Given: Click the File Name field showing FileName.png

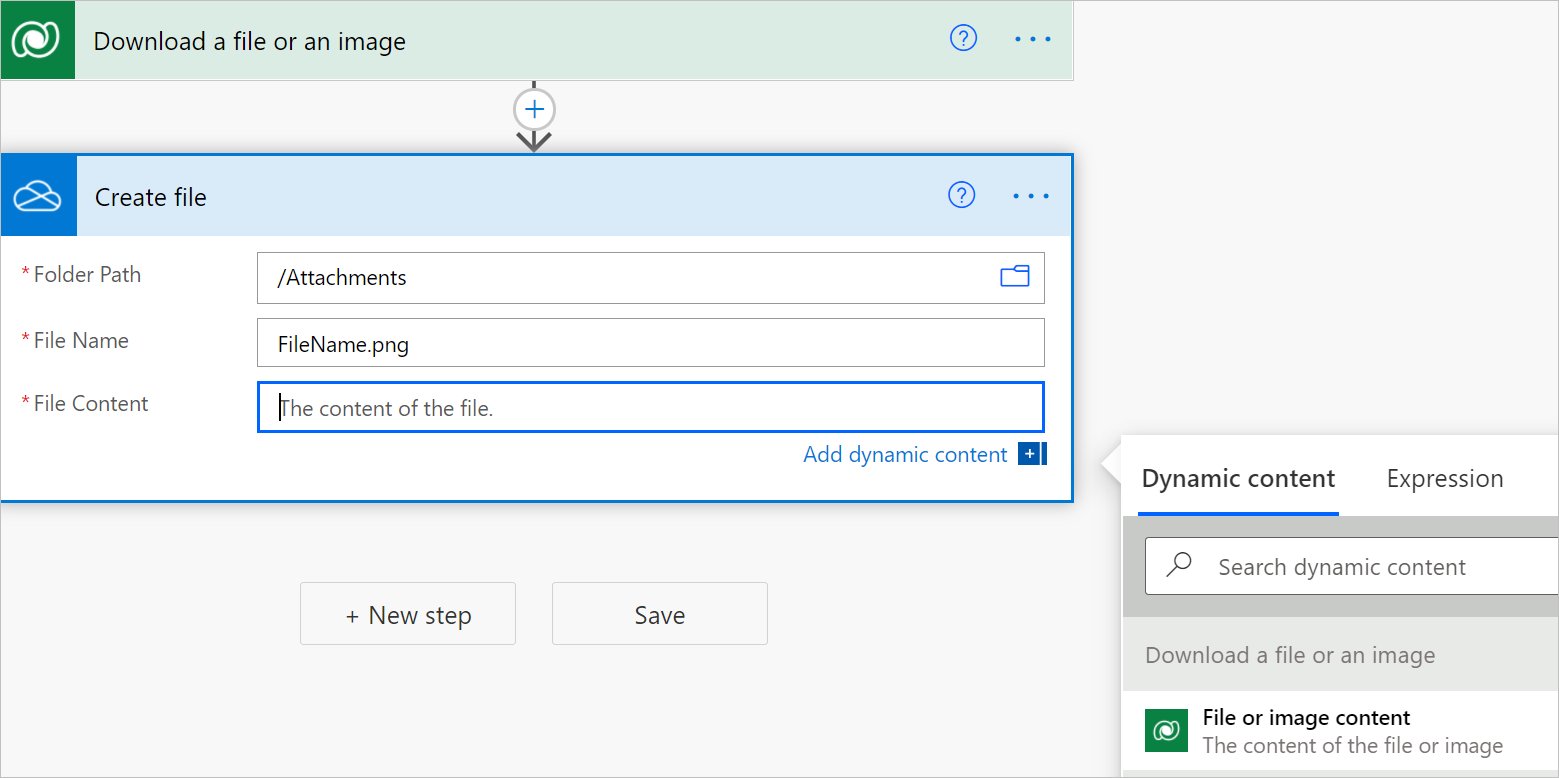Looking at the screenshot, I should pyautogui.click(x=650, y=342).
